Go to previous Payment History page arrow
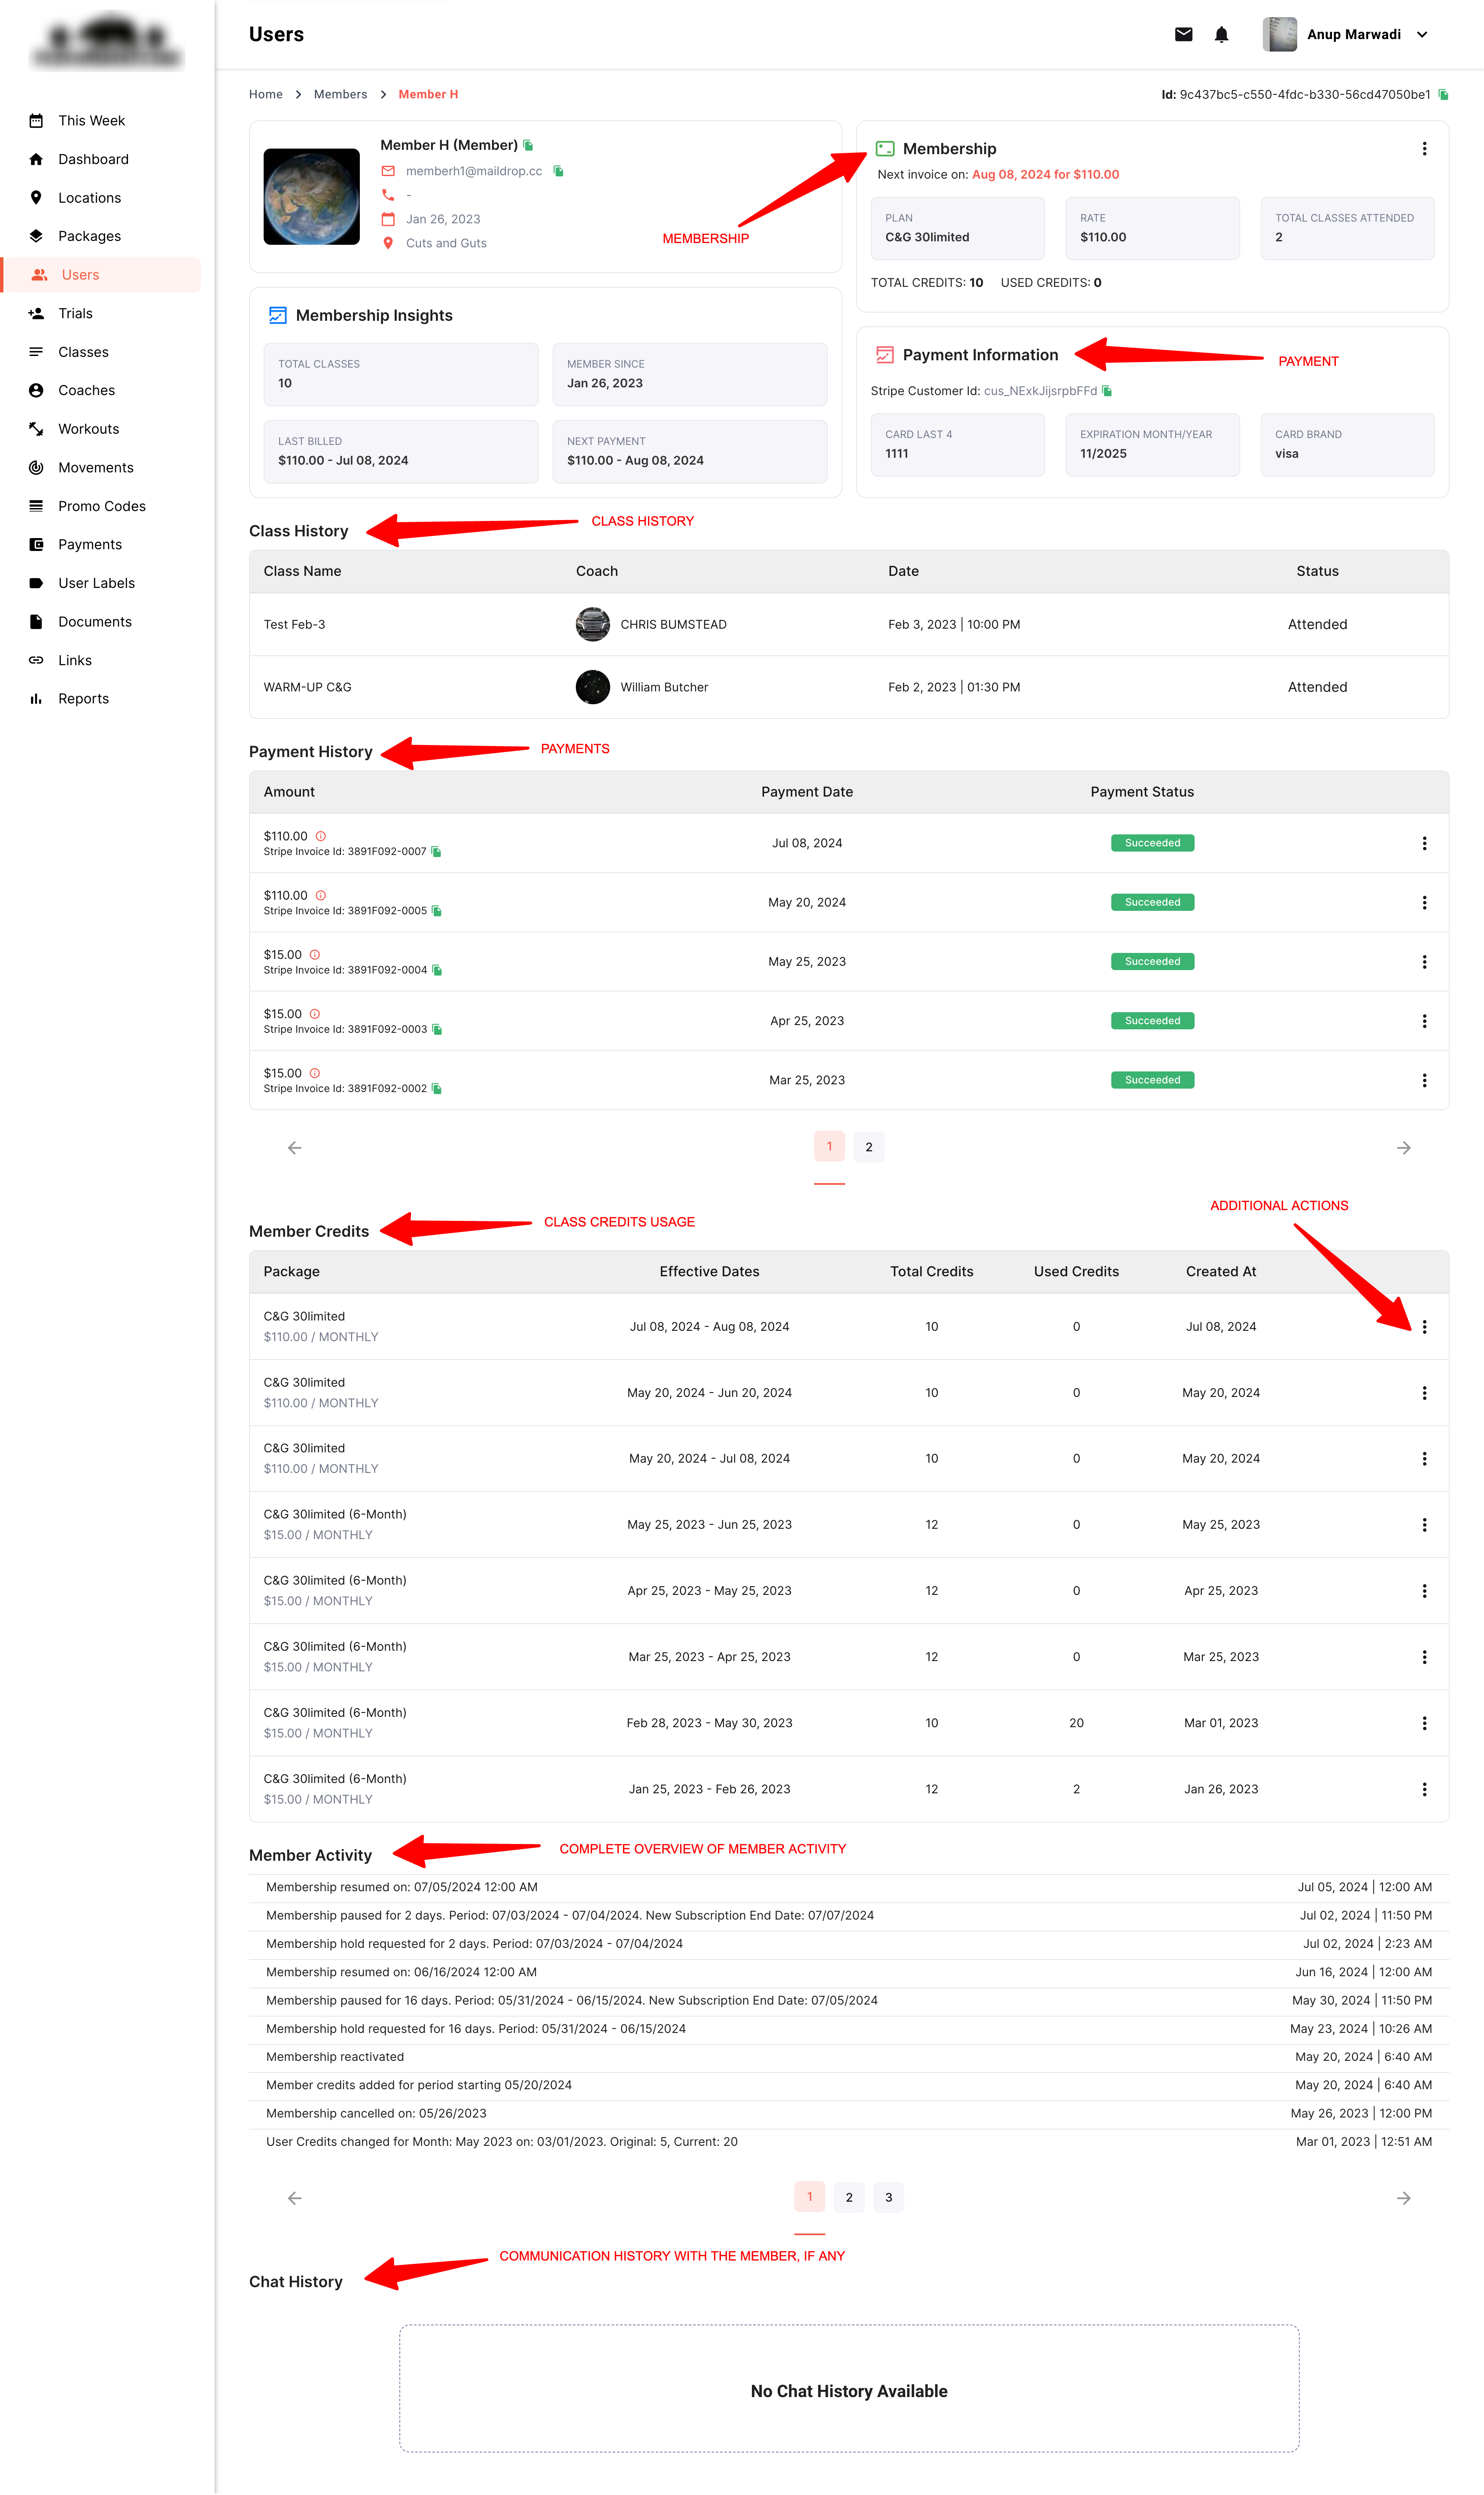This screenshot has height=2495, width=1484. pos(294,1148)
